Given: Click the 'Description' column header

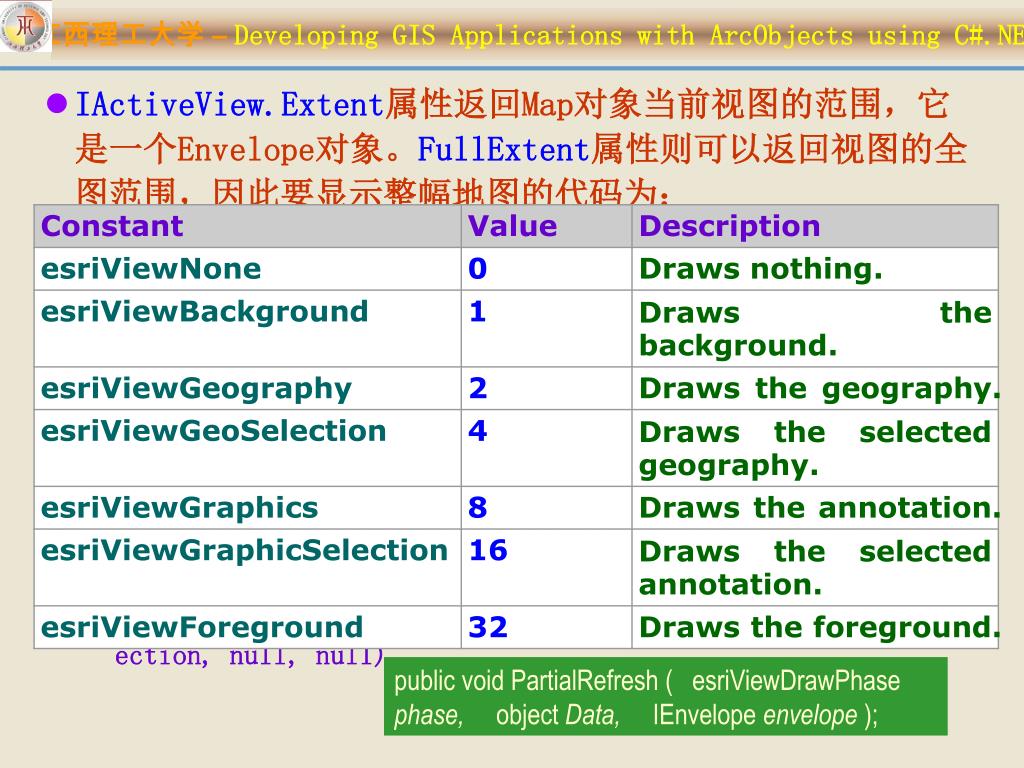Looking at the screenshot, I should 814,226.
